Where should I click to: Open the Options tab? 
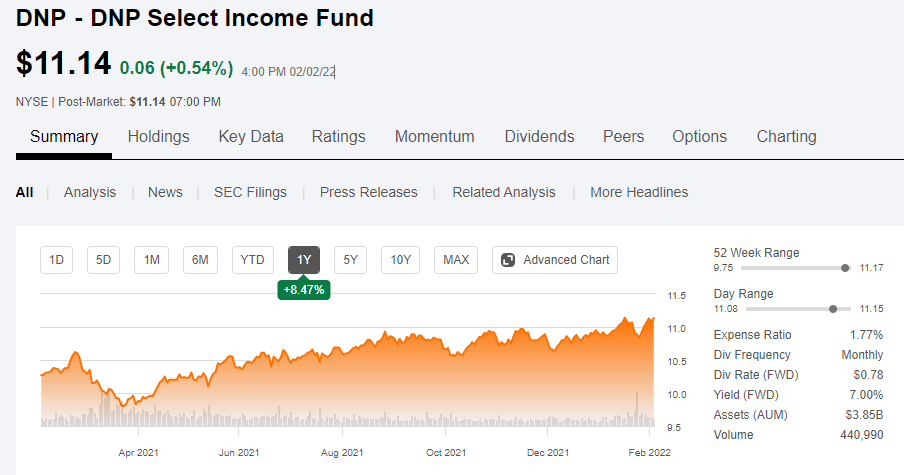(699, 137)
